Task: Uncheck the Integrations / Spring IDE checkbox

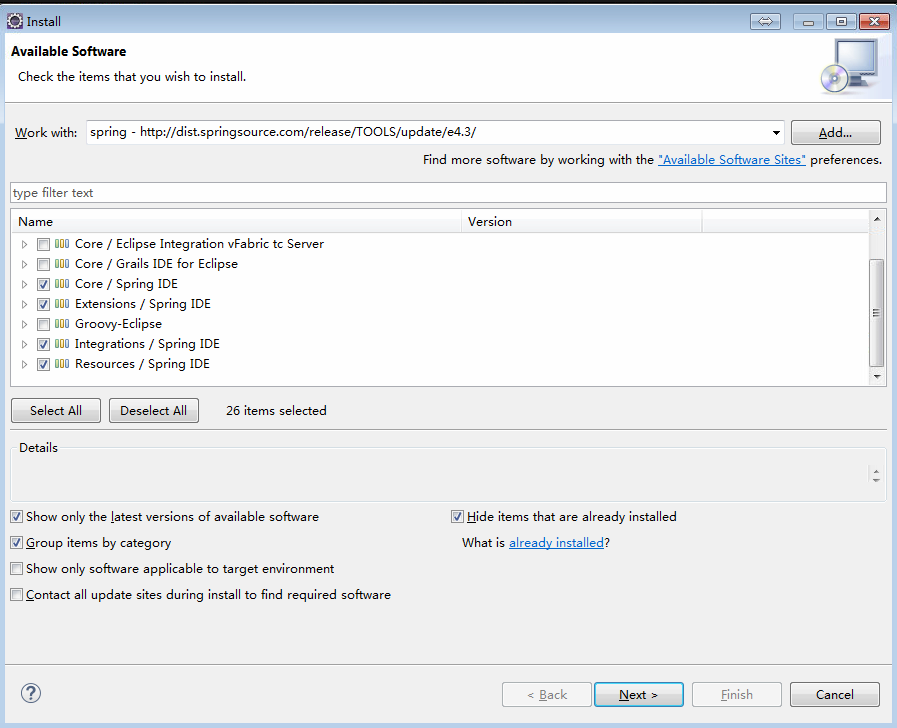Action: [43, 344]
